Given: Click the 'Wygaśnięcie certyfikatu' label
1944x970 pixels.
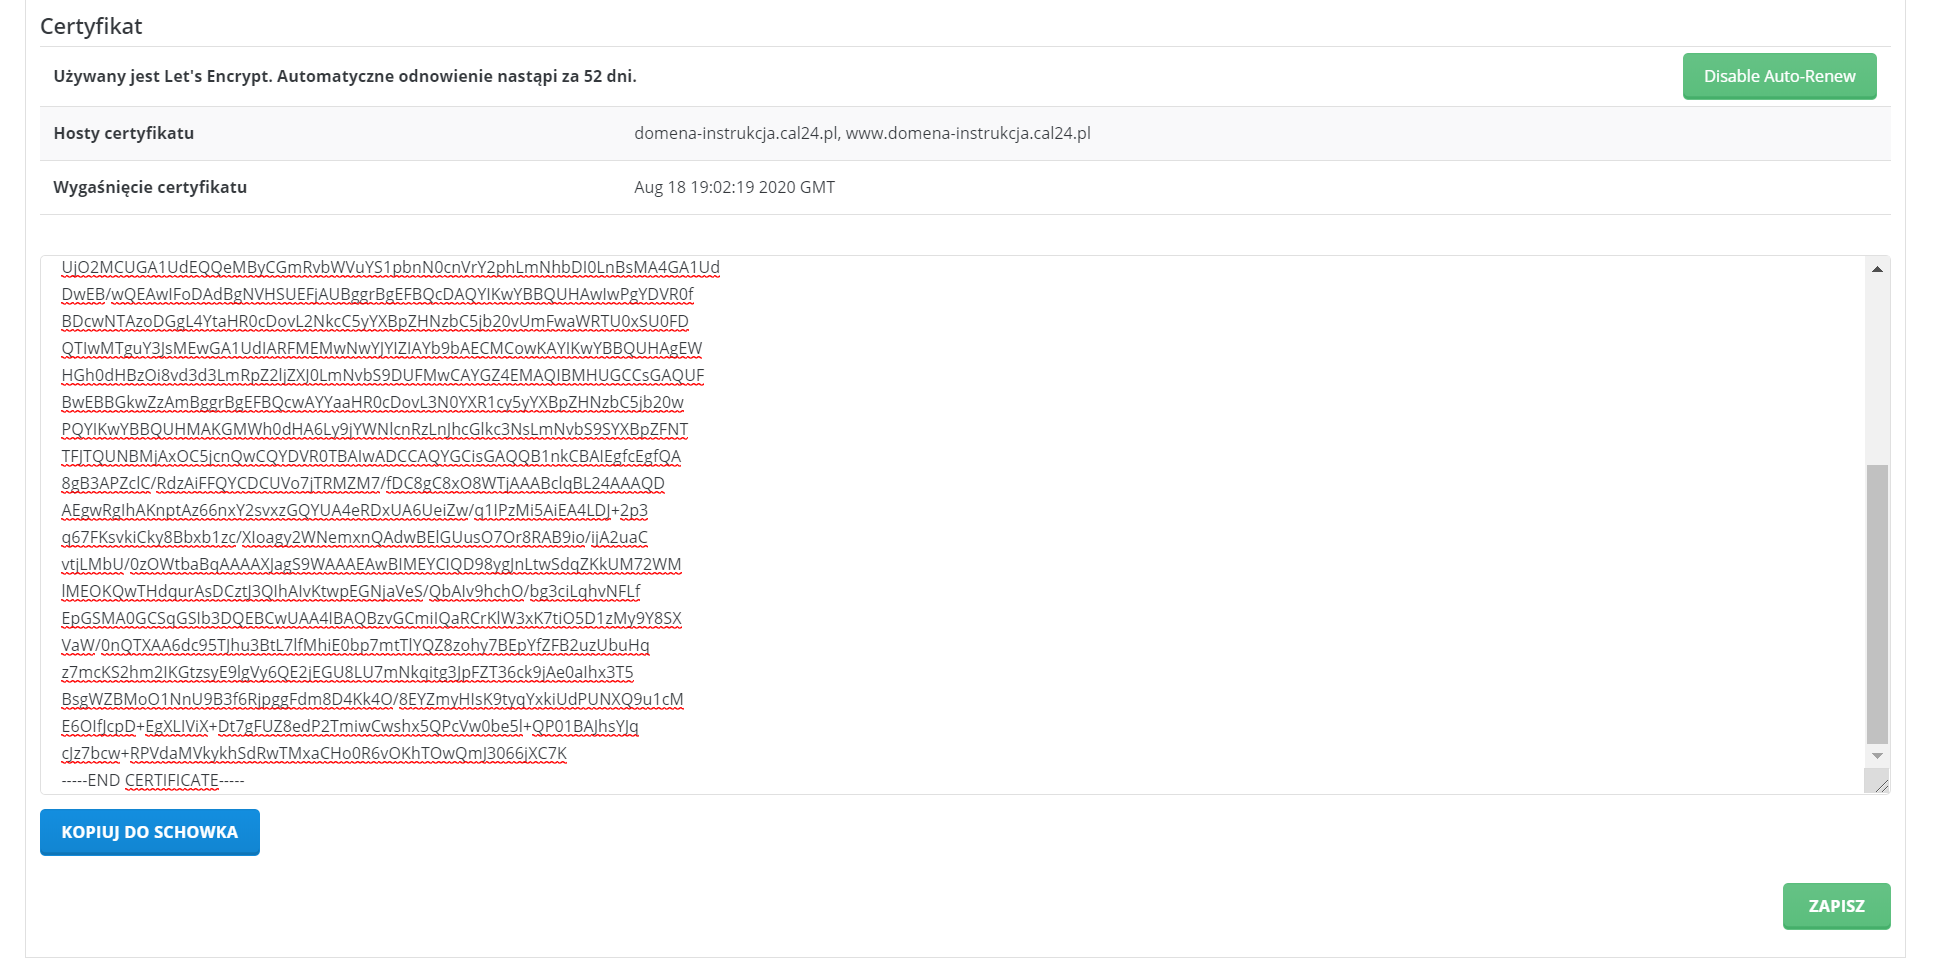Looking at the screenshot, I should coord(150,187).
